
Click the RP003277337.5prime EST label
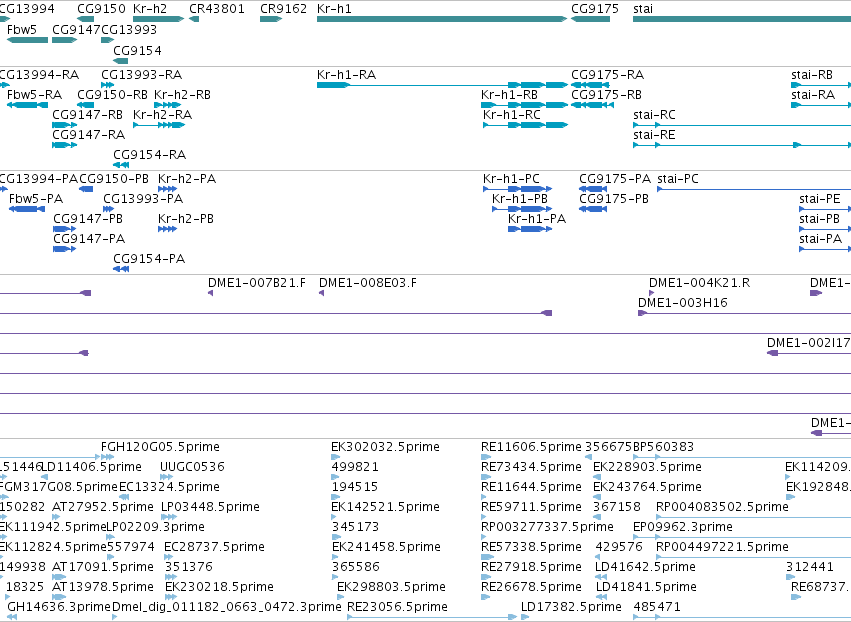pos(547,526)
